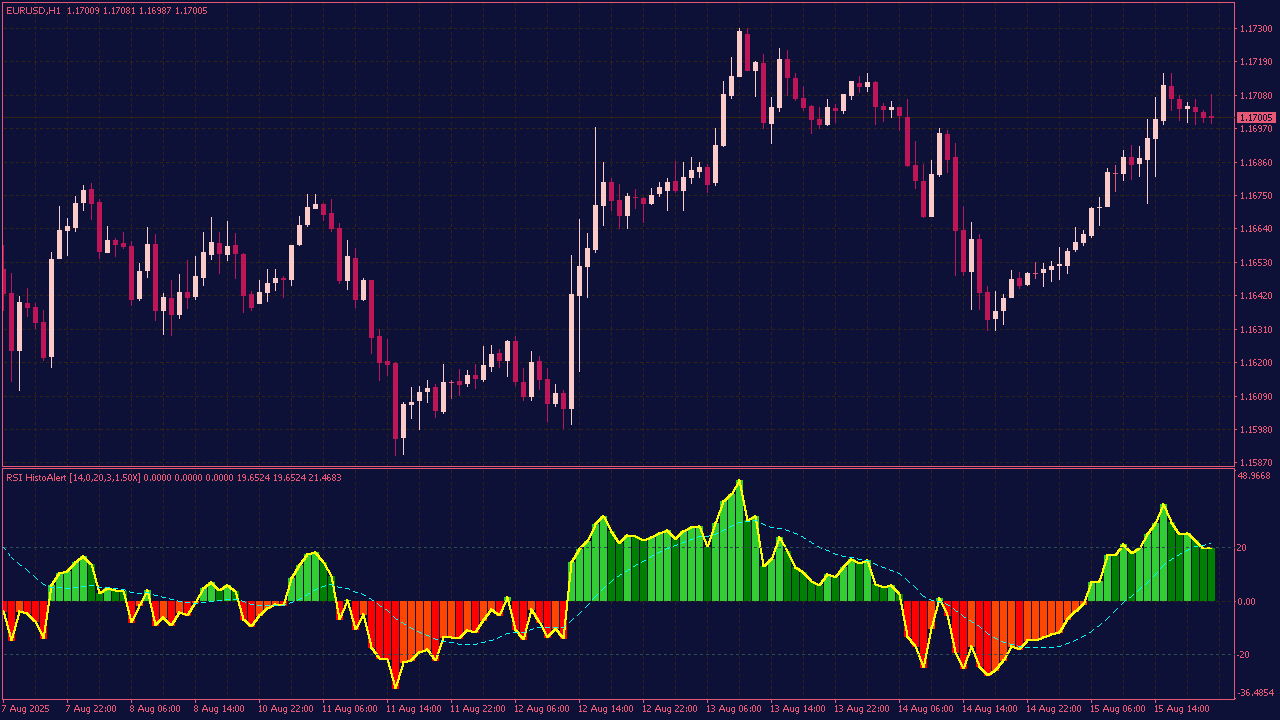This screenshot has width=1280, height=720.
Task: Click the last candlestick on the right
Action: 1211,117
